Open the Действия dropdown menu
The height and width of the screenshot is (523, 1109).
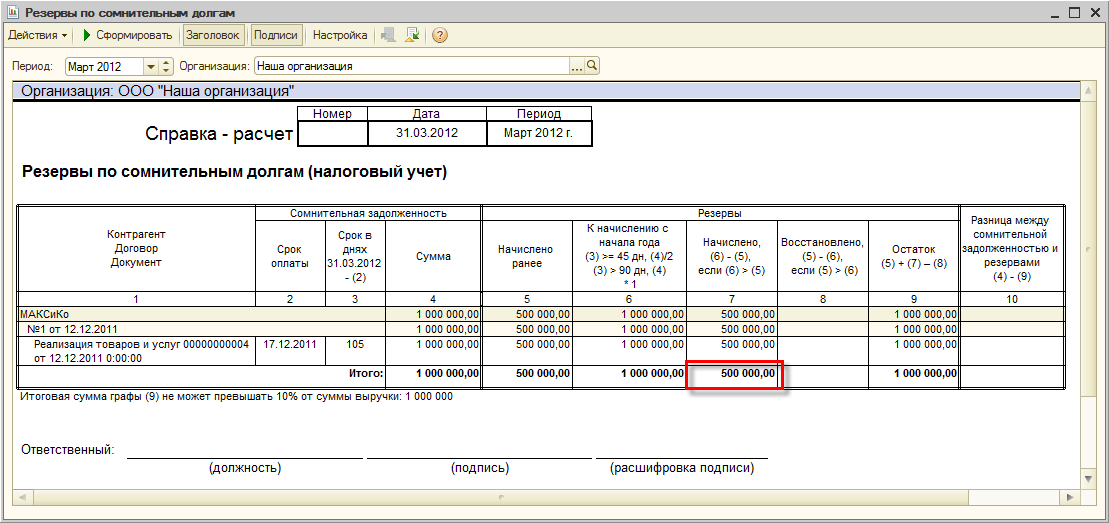[37, 35]
